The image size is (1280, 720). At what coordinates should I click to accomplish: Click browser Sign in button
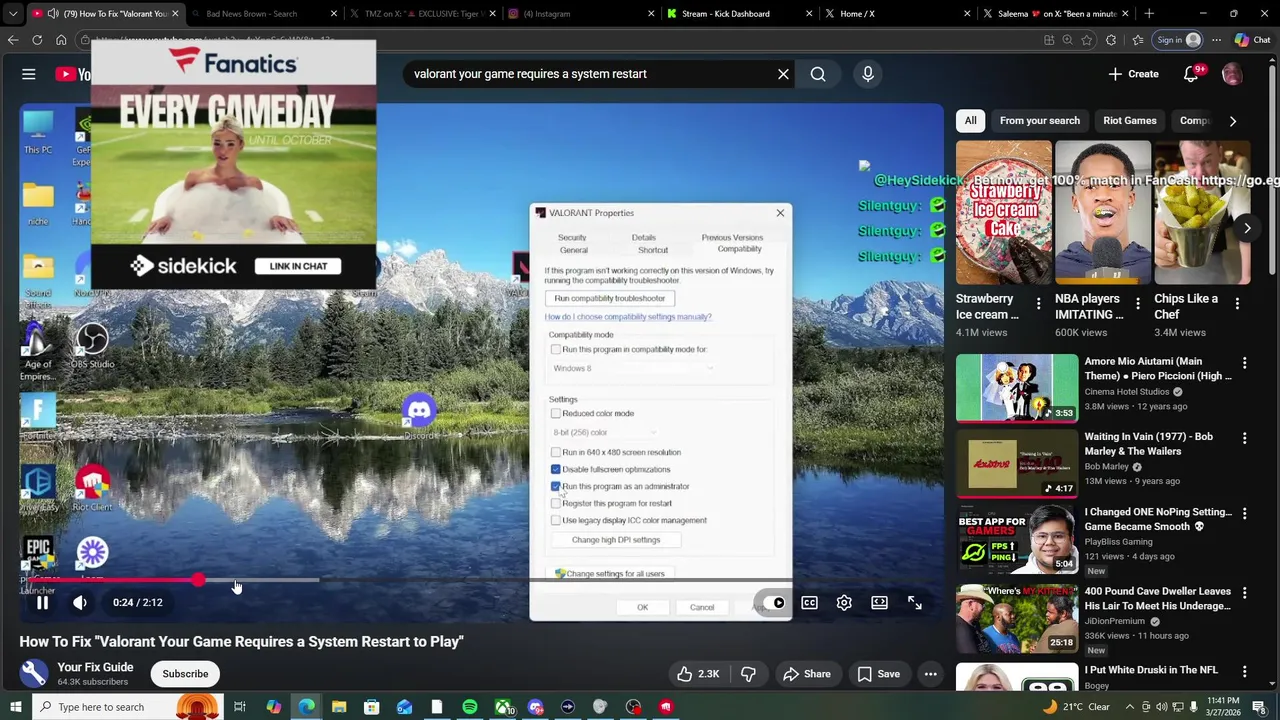[1178, 40]
